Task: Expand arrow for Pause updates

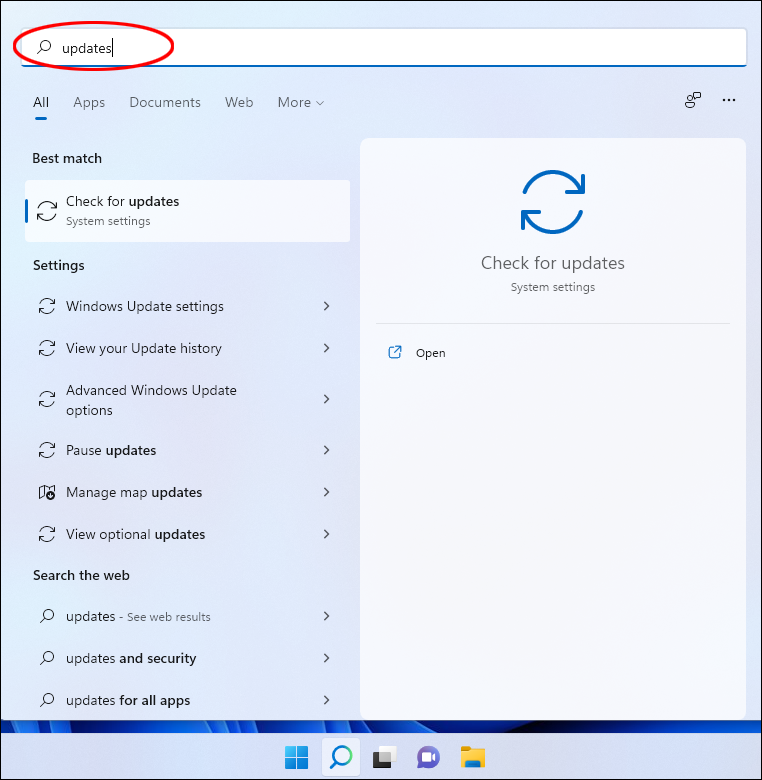Action: 326,450
